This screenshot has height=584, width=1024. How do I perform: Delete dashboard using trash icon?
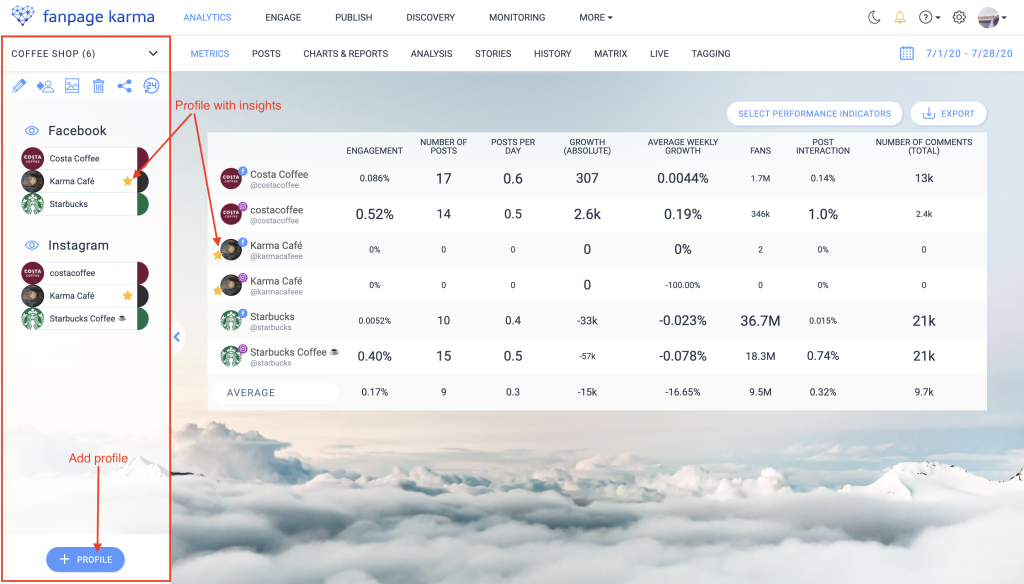click(98, 86)
